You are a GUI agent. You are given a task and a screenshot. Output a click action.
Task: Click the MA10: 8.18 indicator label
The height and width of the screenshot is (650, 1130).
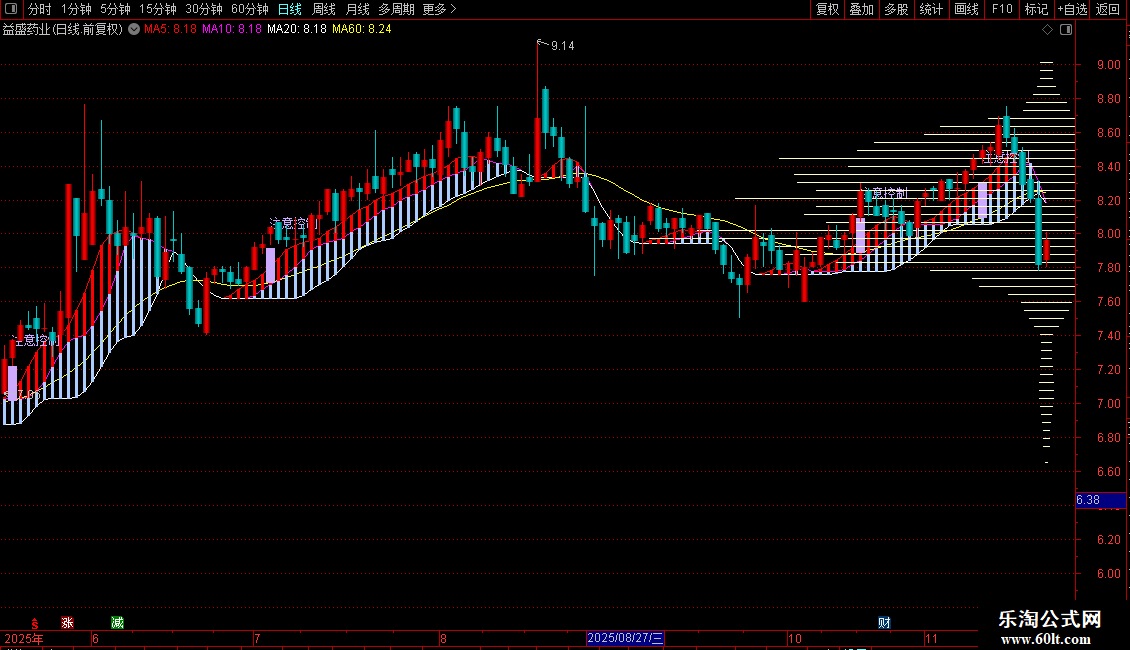pos(232,29)
